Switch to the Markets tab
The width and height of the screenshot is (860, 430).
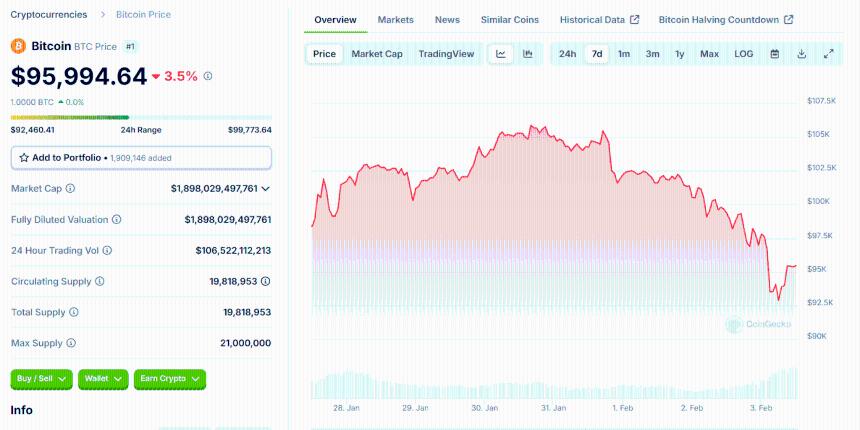pyautogui.click(x=395, y=20)
